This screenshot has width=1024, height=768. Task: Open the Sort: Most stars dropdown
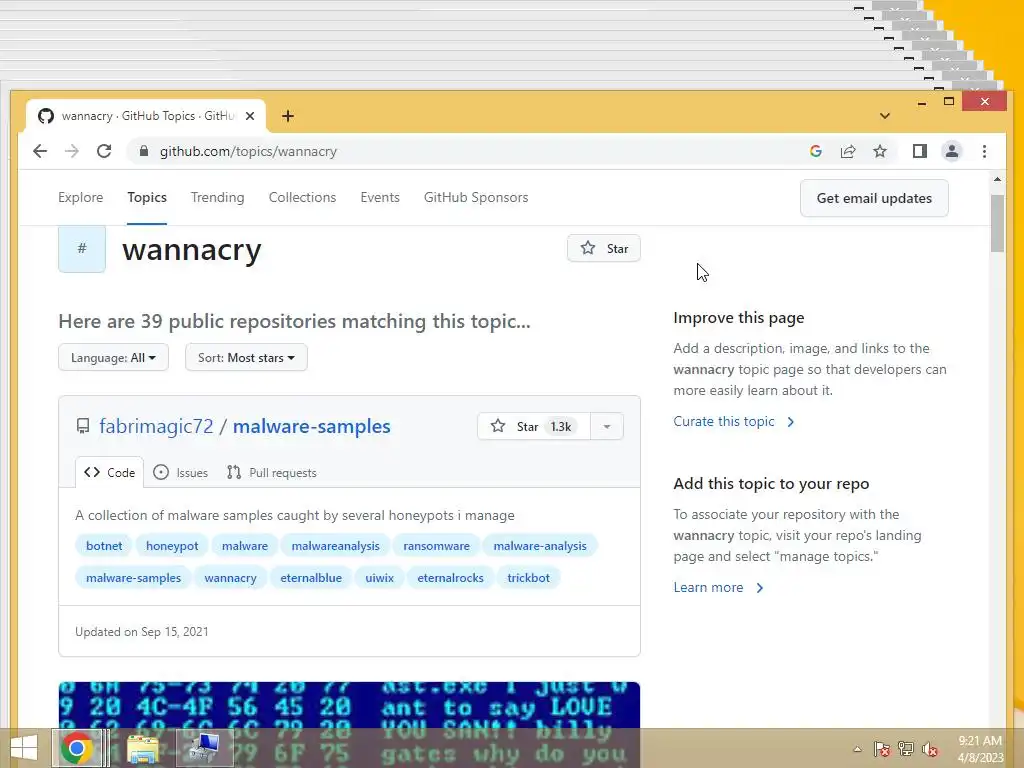[246, 357]
